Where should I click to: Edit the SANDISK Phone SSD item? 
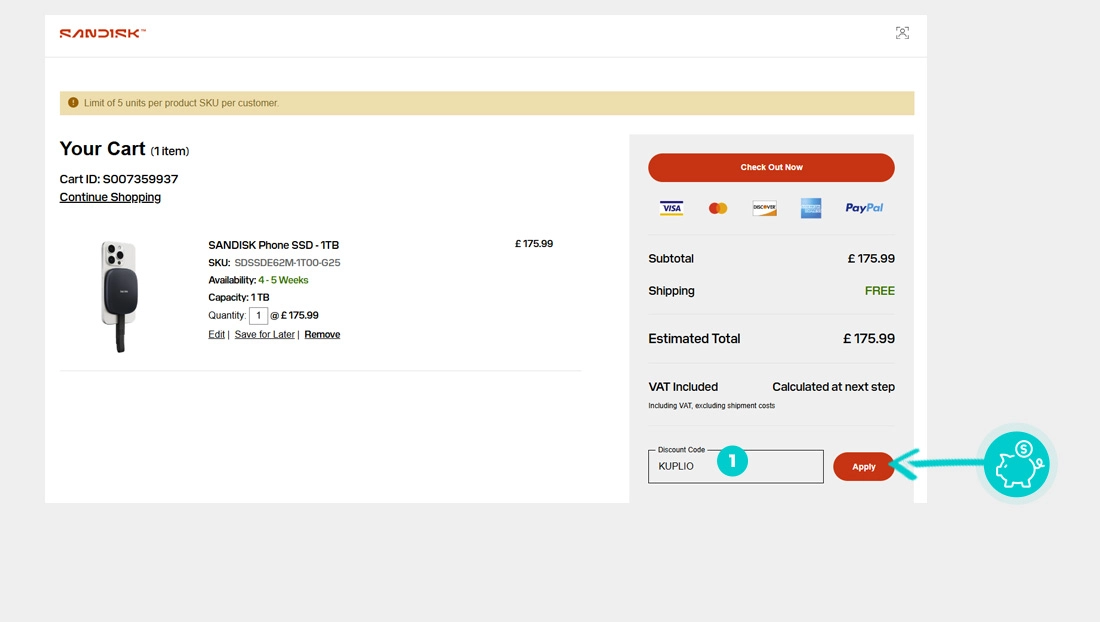pos(216,334)
